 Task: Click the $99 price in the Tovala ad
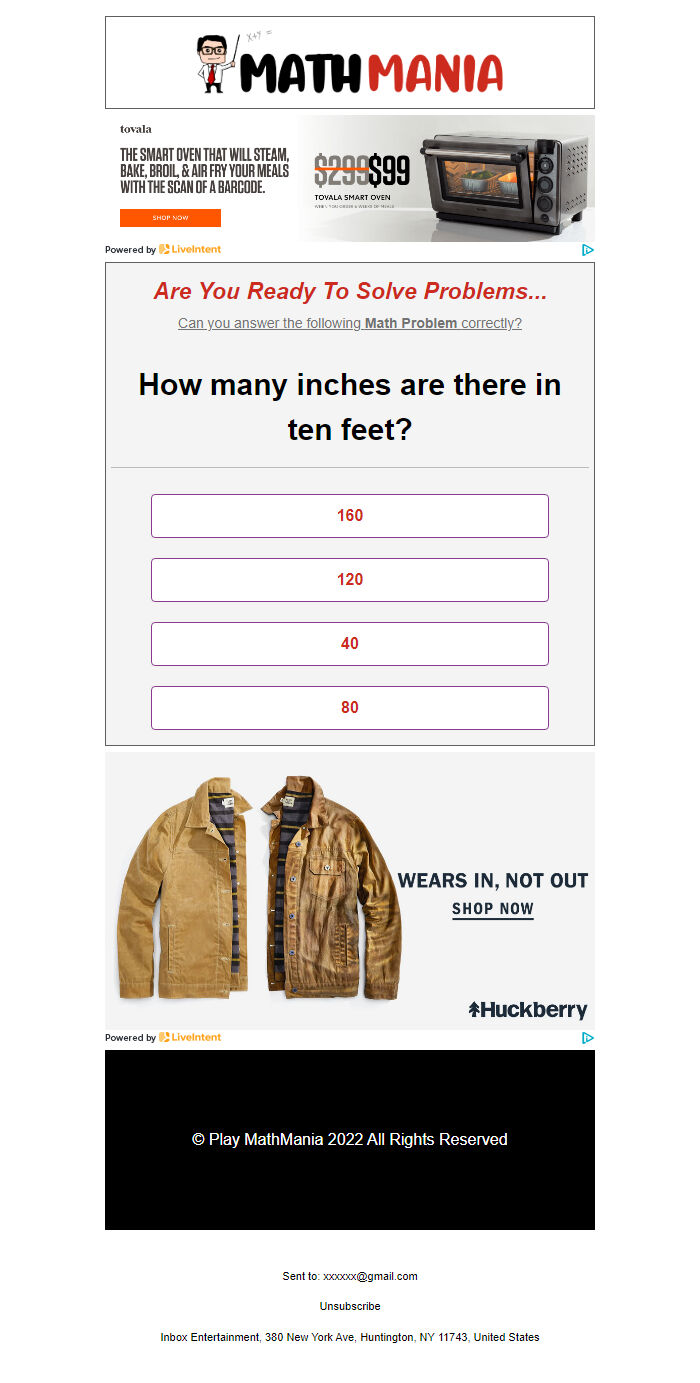[x=389, y=172]
